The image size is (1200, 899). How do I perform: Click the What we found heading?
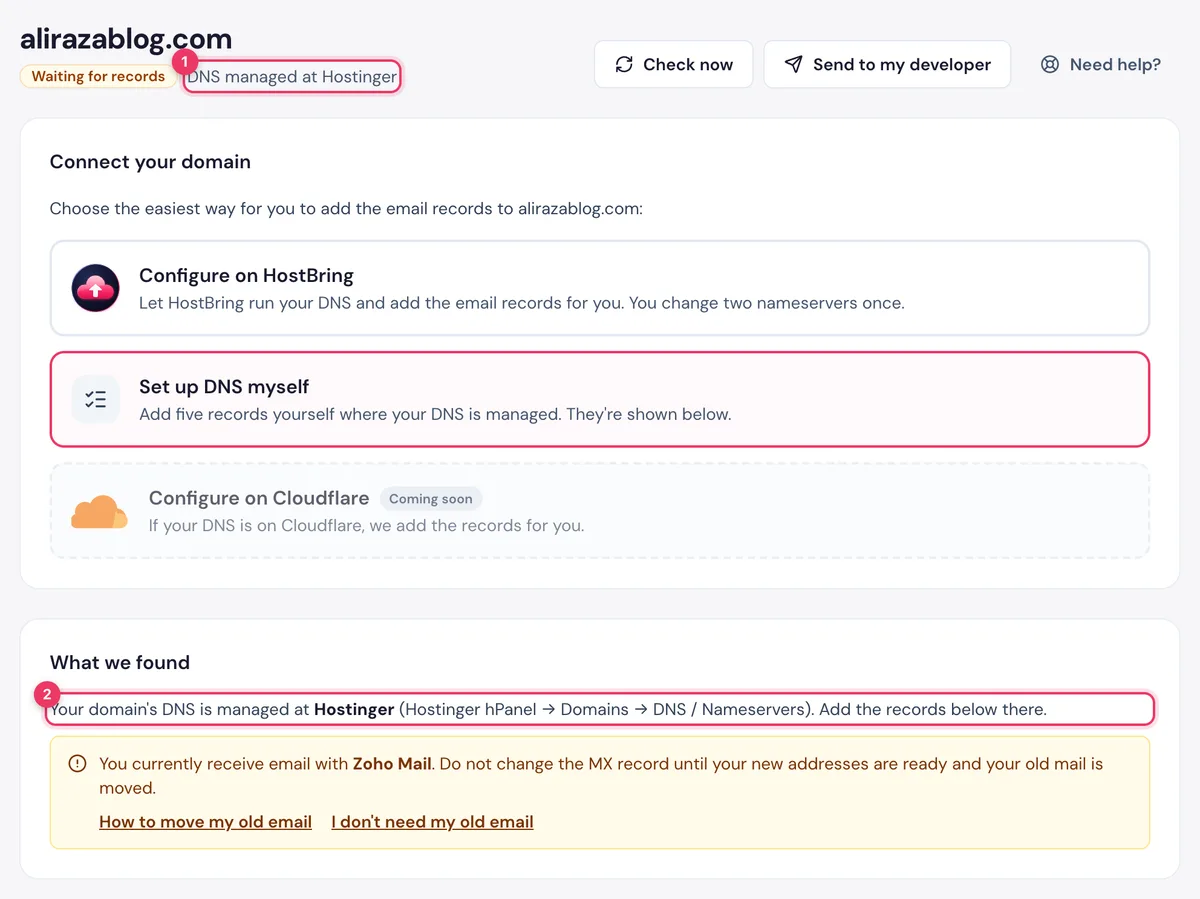[x=120, y=663]
